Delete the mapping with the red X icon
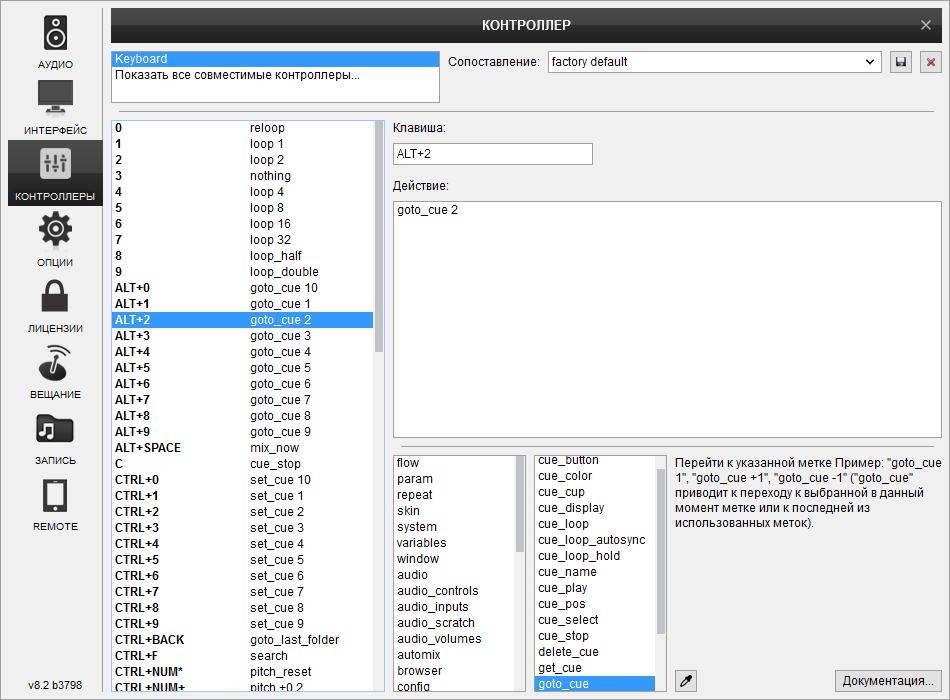Screen dimensions: 950x700 click(x=930, y=62)
